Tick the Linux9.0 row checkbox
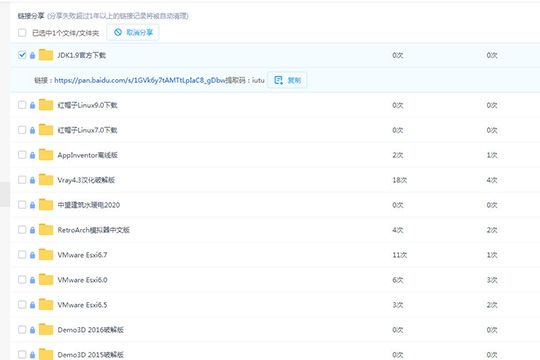Viewport: 540px width, 360px height. pos(22,105)
